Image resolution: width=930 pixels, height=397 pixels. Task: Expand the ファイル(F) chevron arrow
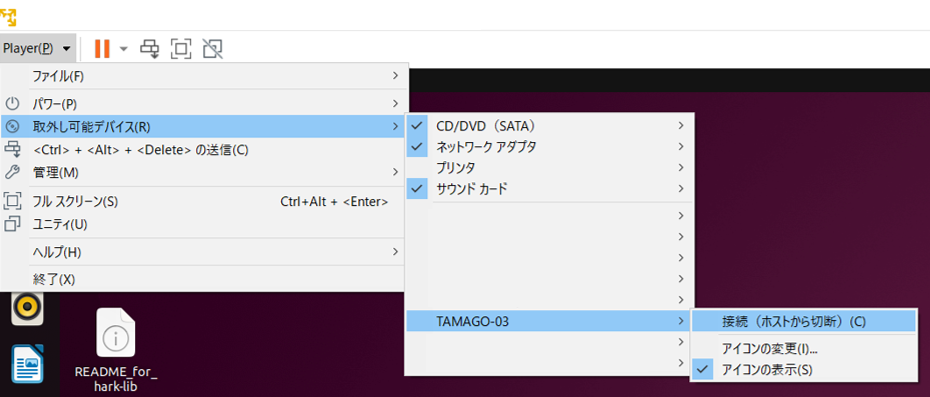tap(396, 76)
